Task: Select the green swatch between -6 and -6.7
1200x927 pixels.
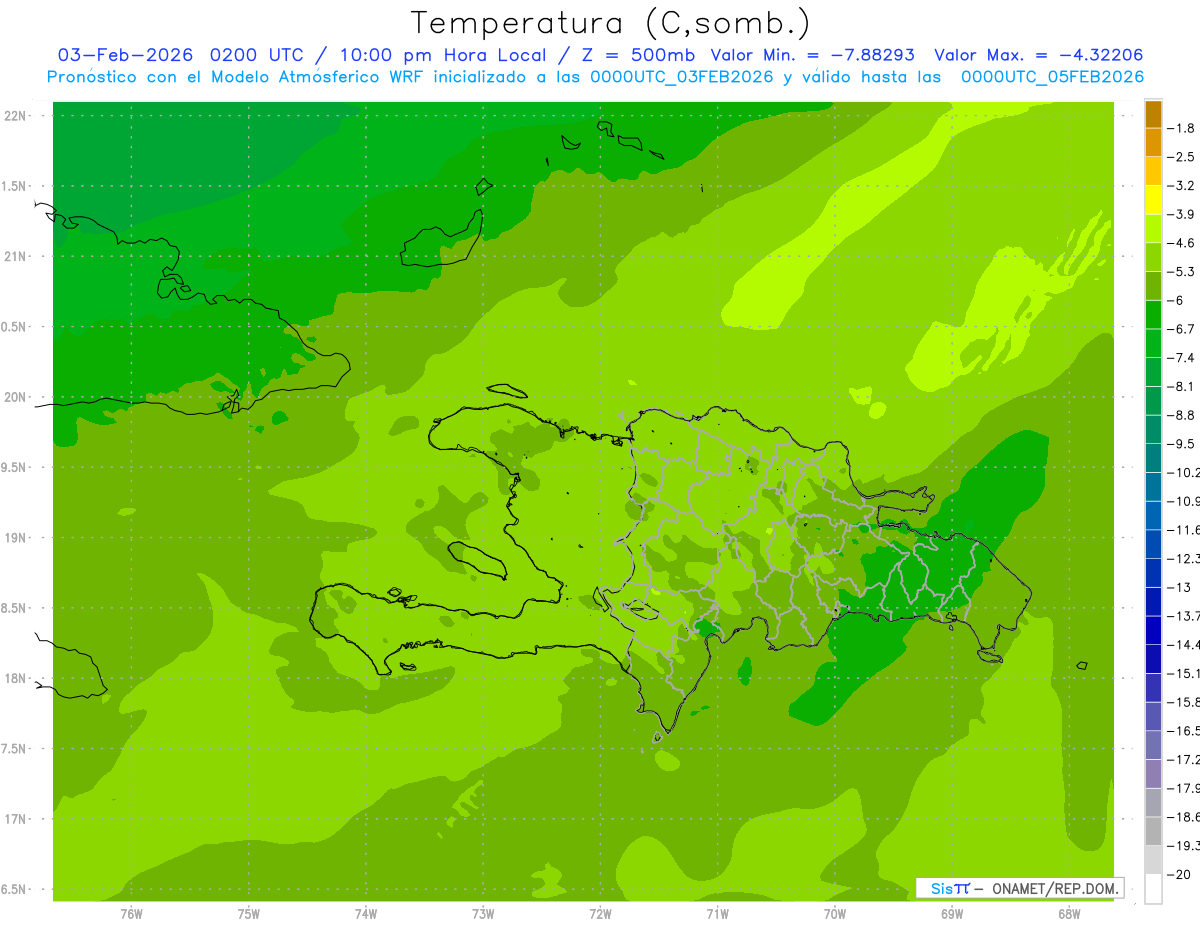Action: click(1153, 314)
